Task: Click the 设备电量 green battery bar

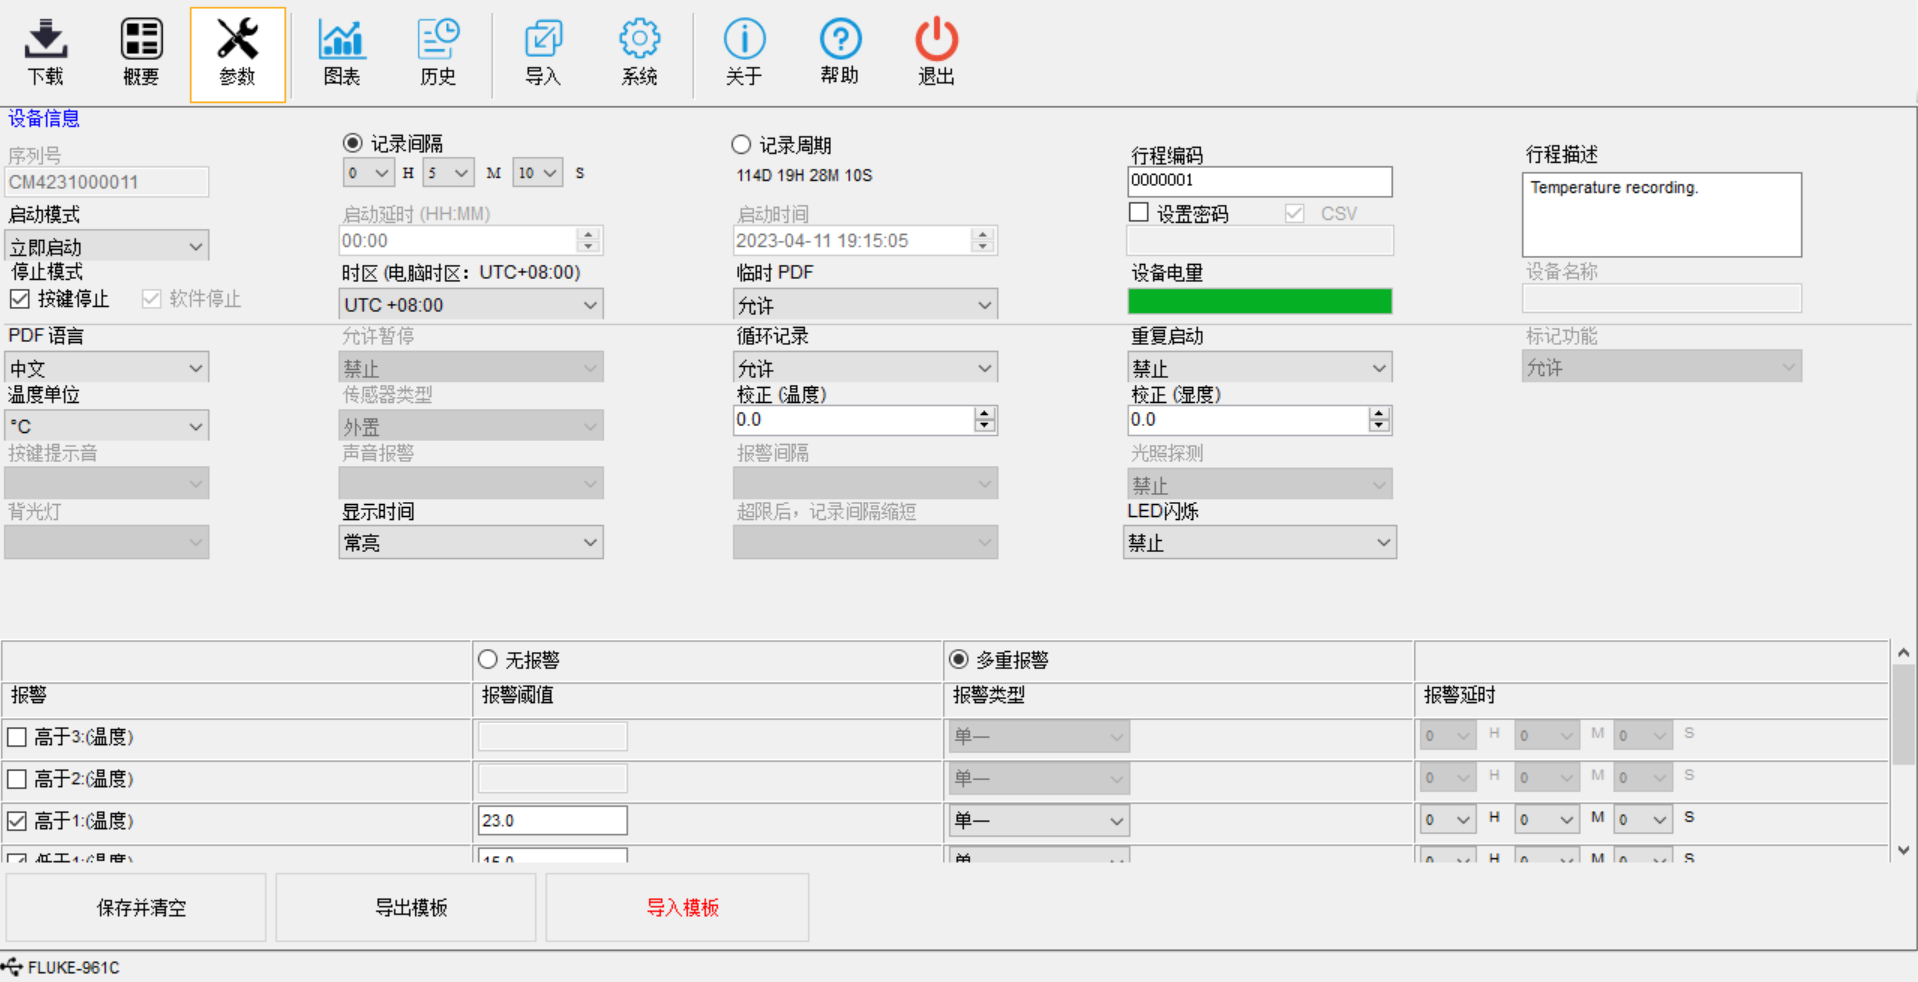Action: [x=1260, y=301]
